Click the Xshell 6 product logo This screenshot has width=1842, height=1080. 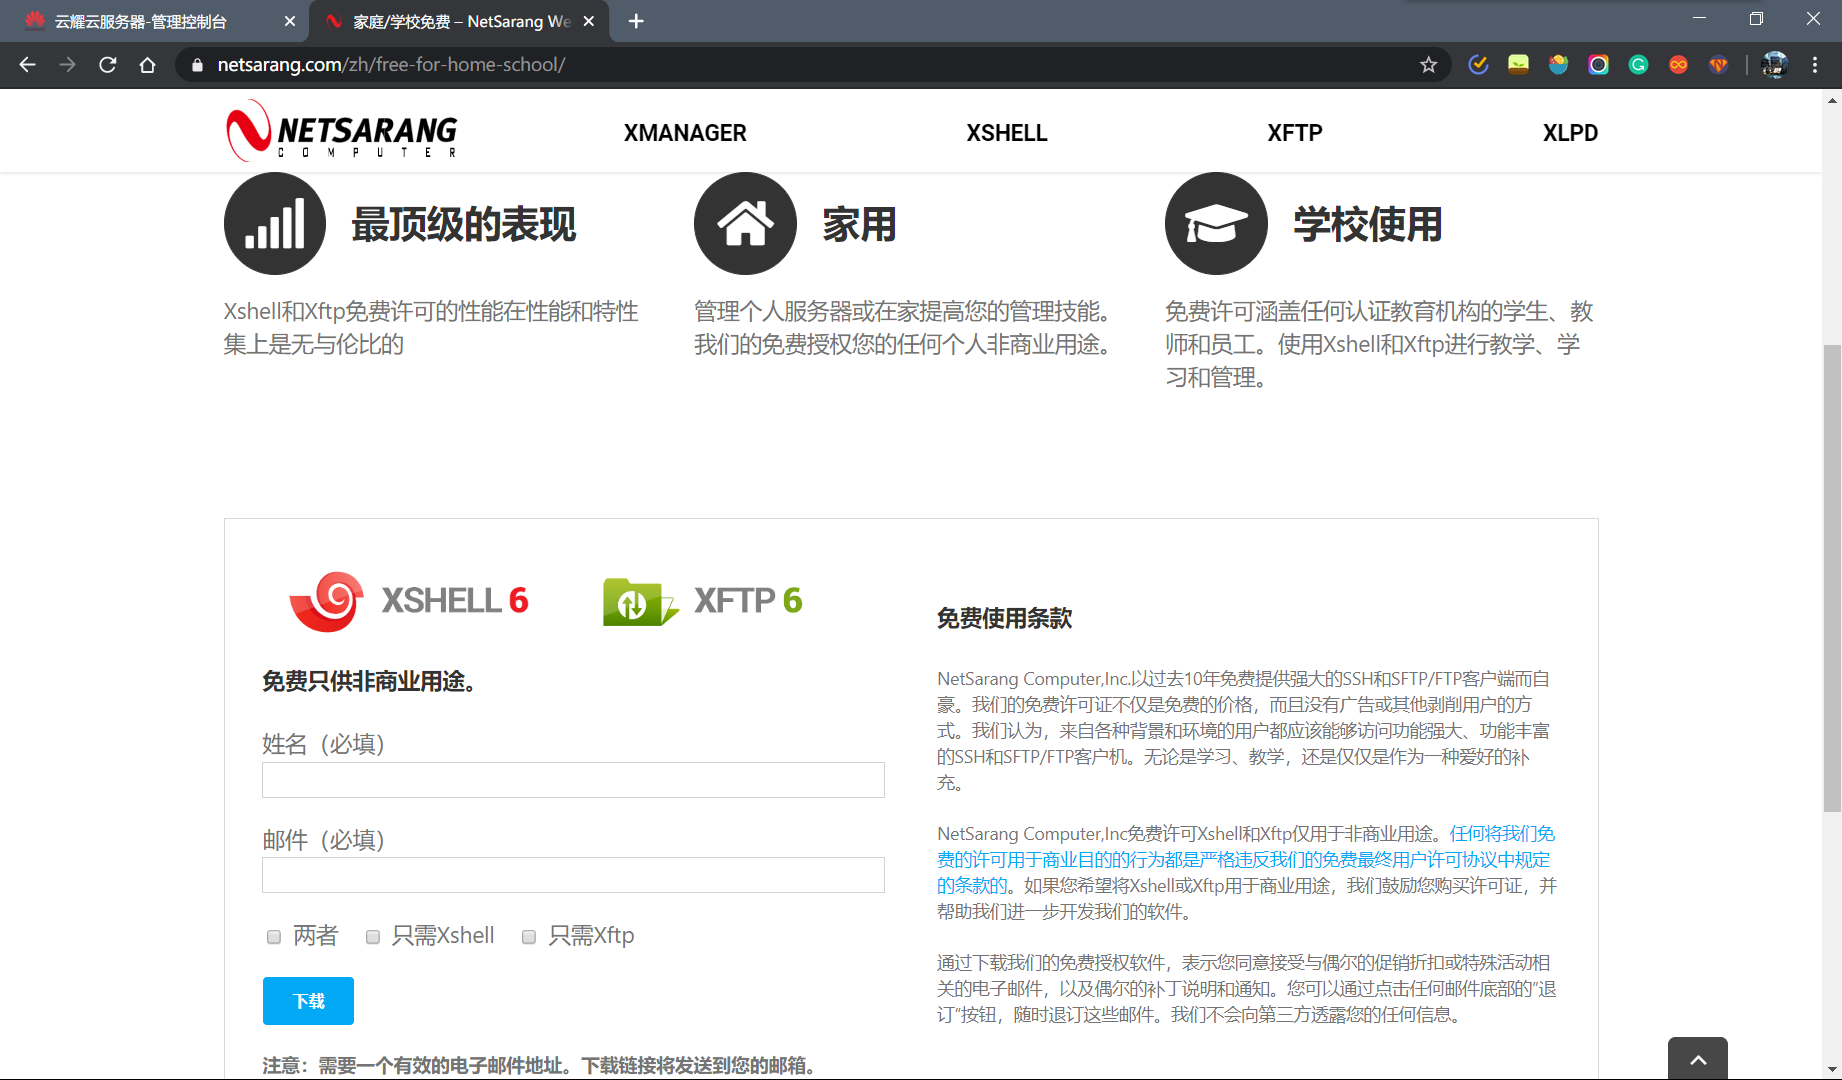409,601
